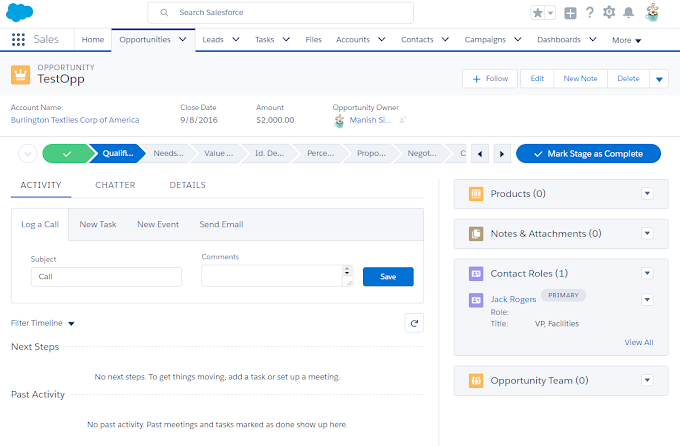This screenshot has width=680, height=446.
Task: Open the Filter Timeline dropdown
Action: (x=43, y=323)
